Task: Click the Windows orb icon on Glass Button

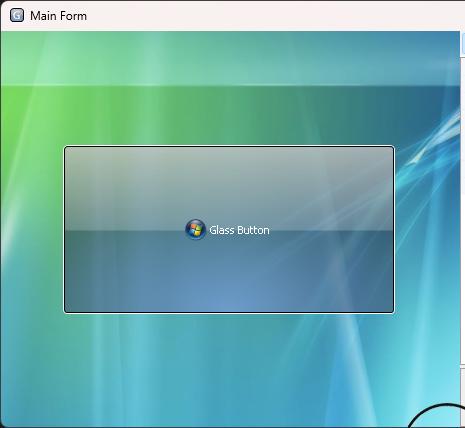Action: 195,229
